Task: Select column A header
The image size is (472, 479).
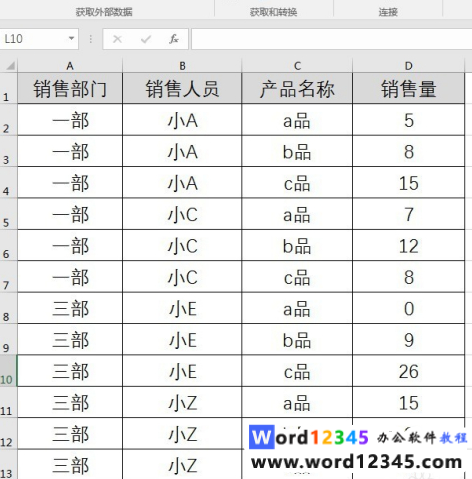Action: click(70, 66)
